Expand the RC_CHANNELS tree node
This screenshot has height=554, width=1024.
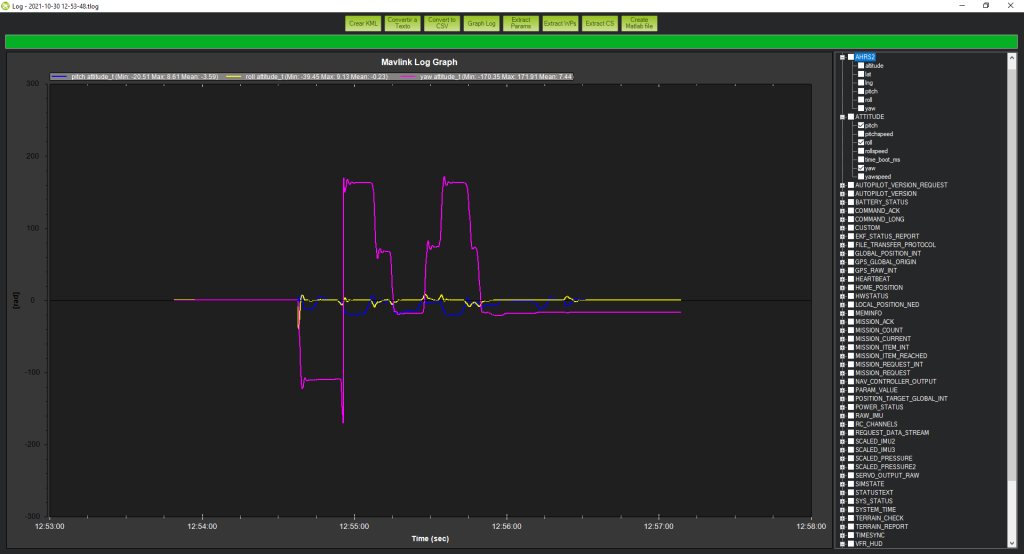coord(842,424)
